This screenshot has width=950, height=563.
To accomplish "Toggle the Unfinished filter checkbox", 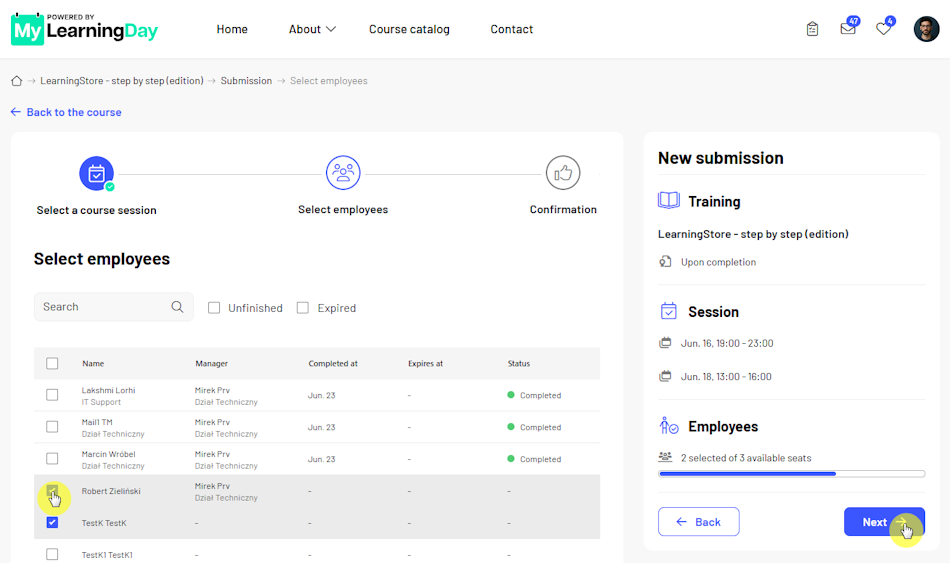I will (x=214, y=308).
